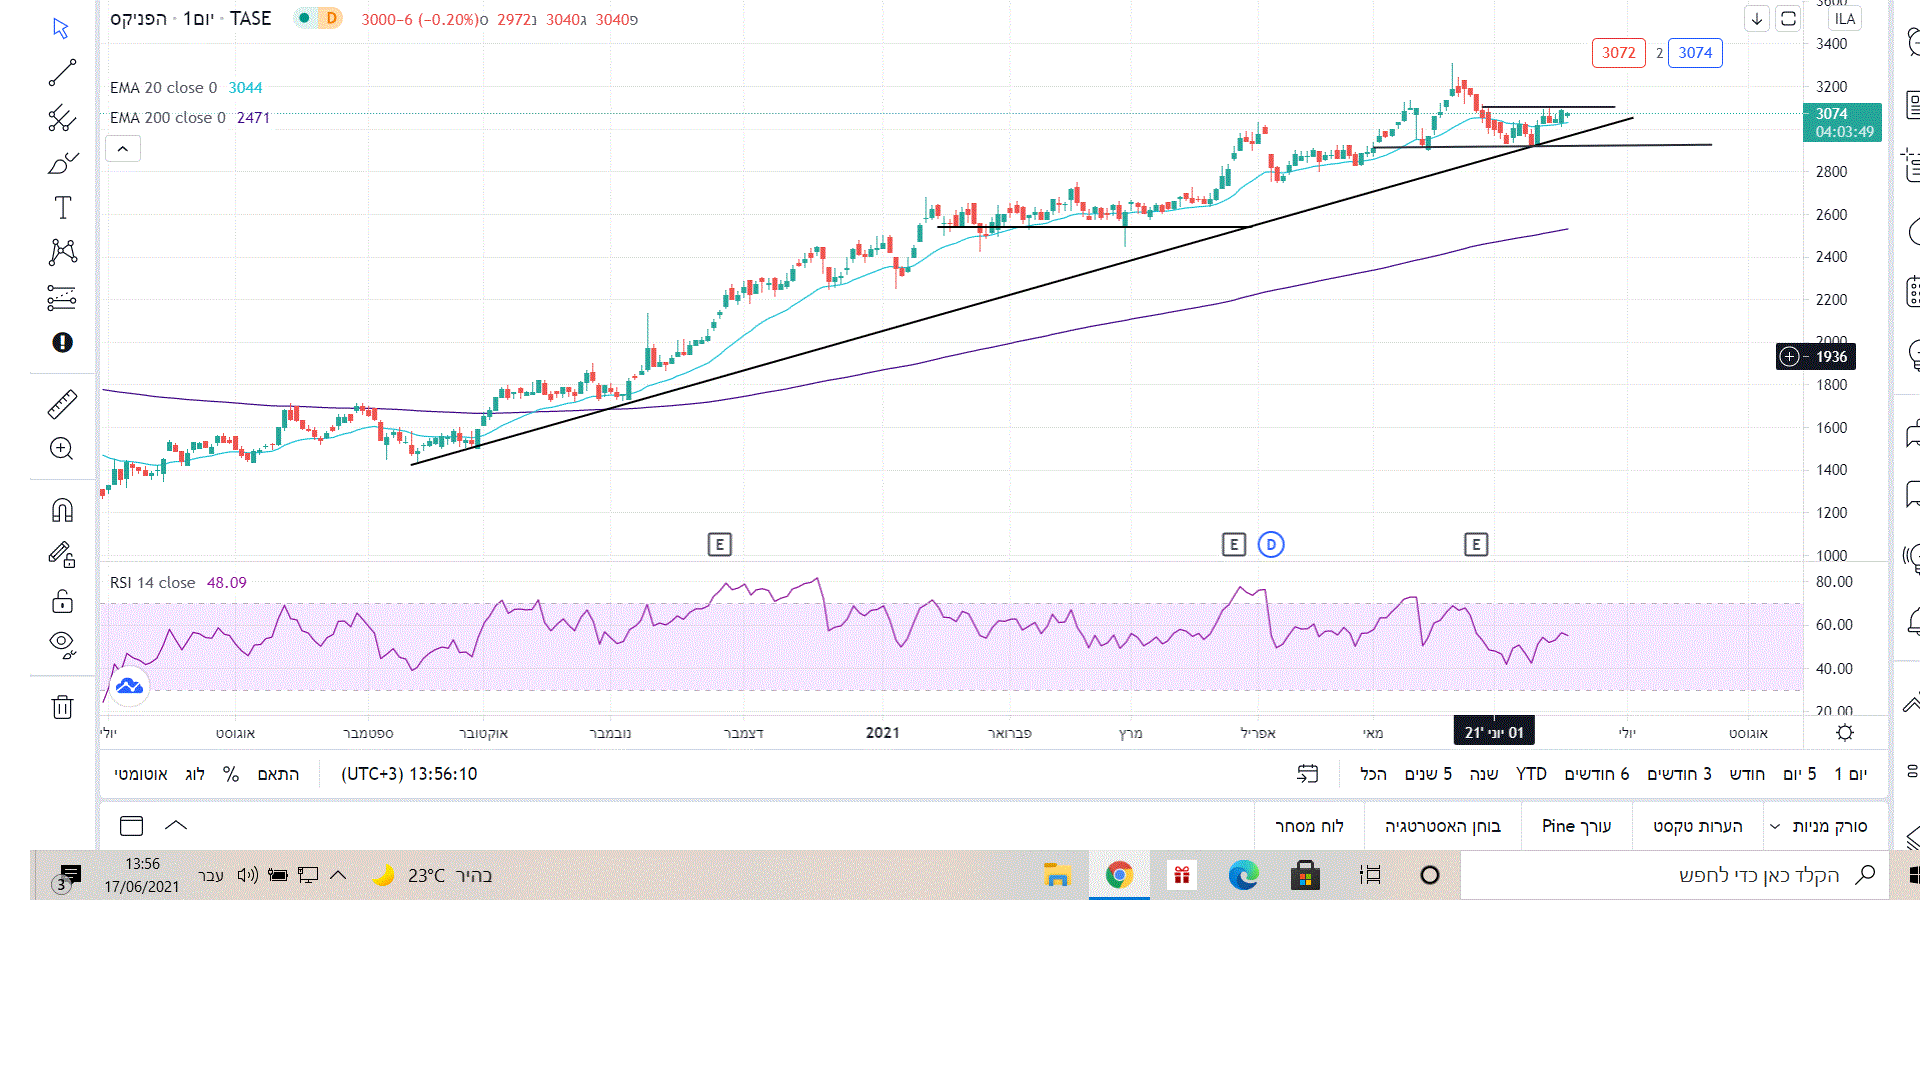
Task: Open Chrome from the taskbar
Action: (x=1119, y=875)
